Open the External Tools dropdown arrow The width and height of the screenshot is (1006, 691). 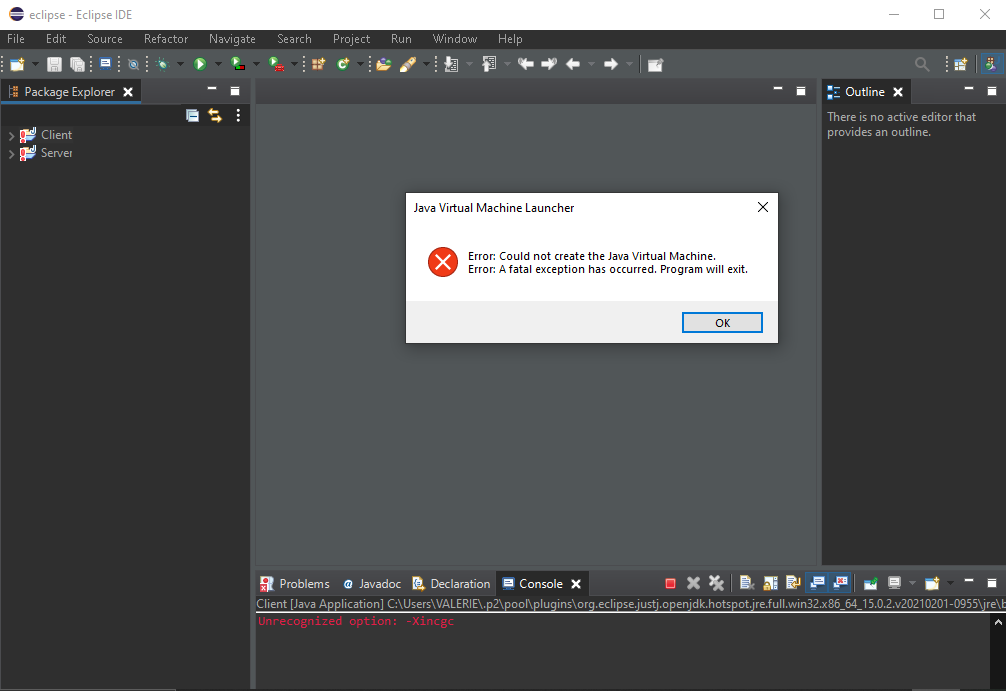click(x=294, y=64)
